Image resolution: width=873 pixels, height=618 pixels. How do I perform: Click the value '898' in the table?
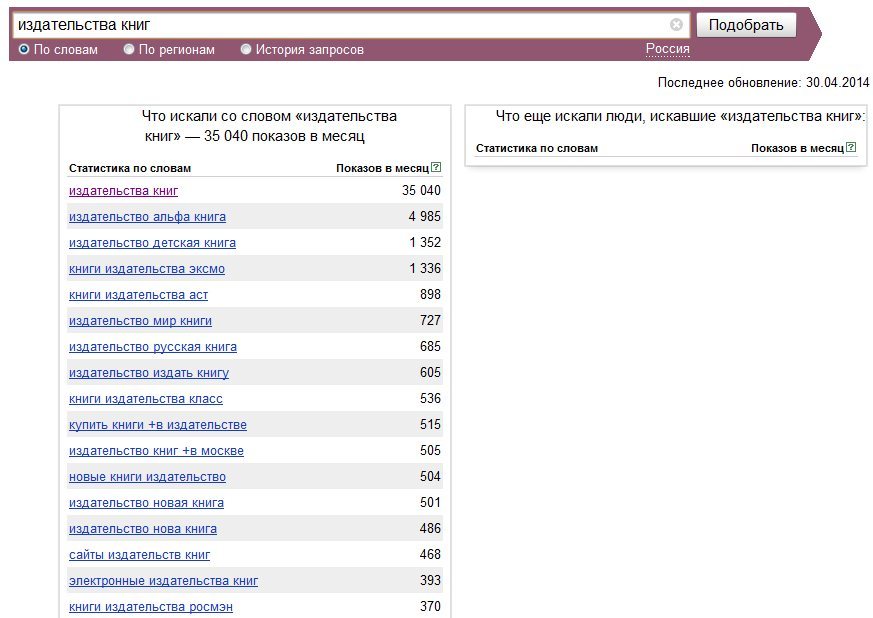[x=430, y=294]
